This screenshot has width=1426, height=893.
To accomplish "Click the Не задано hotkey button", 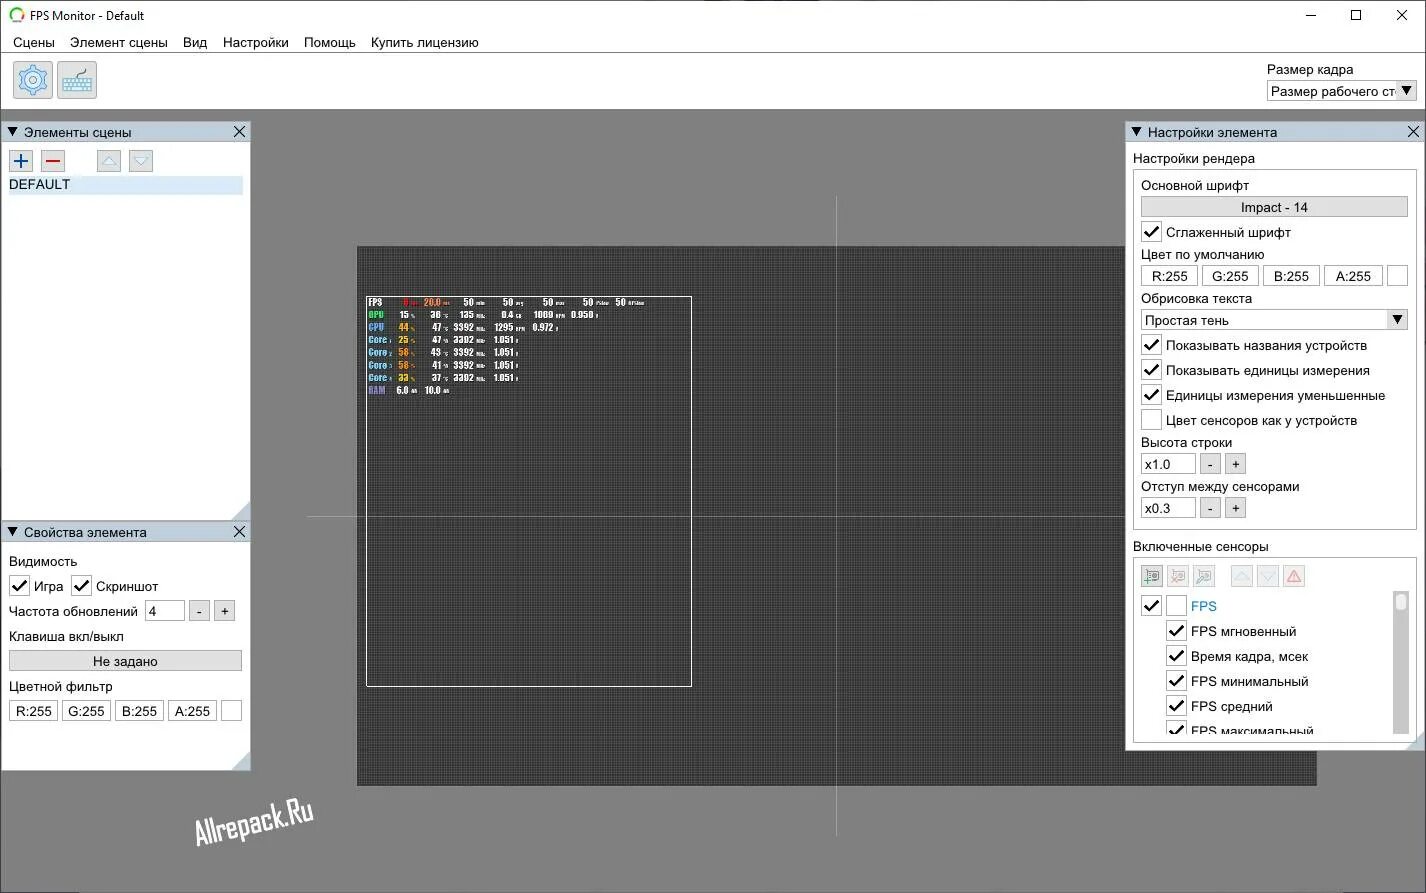I will pos(125,661).
